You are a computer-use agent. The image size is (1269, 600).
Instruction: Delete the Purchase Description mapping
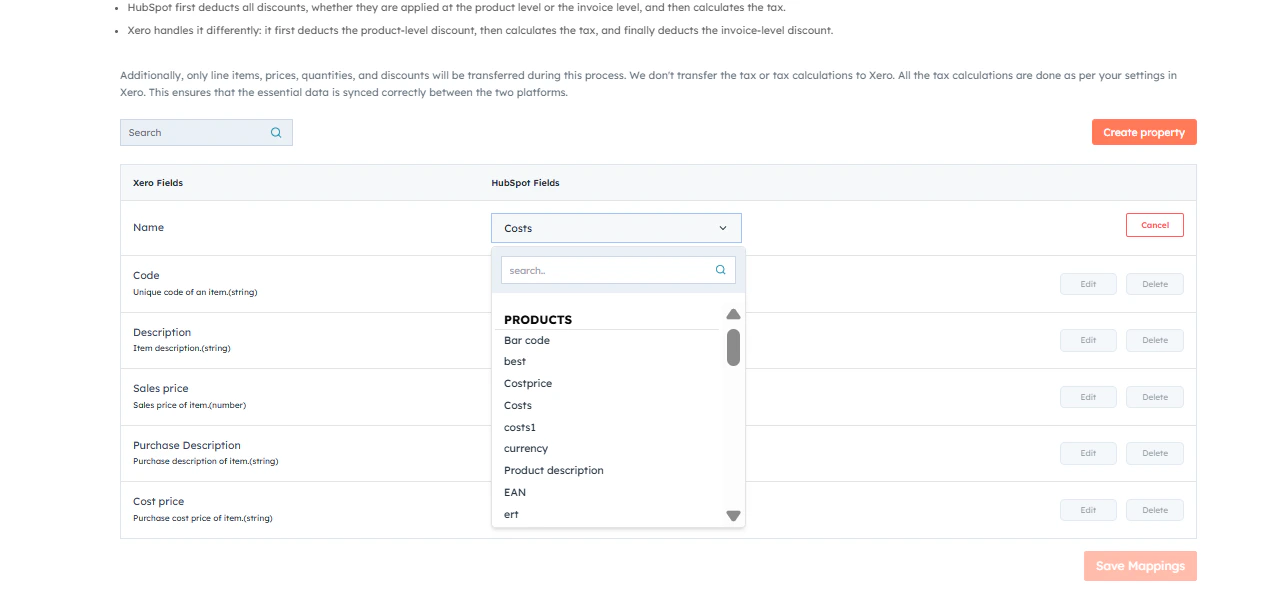1155,453
